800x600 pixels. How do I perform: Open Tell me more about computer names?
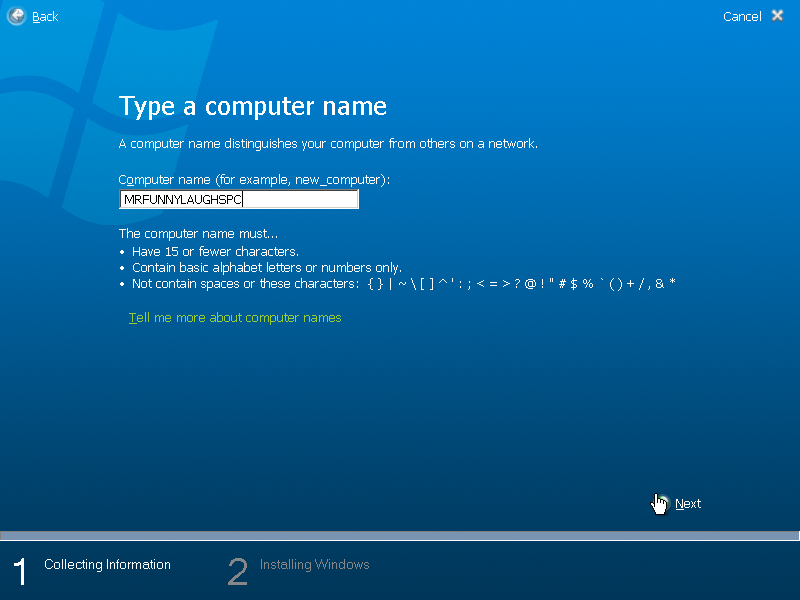coord(235,318)
